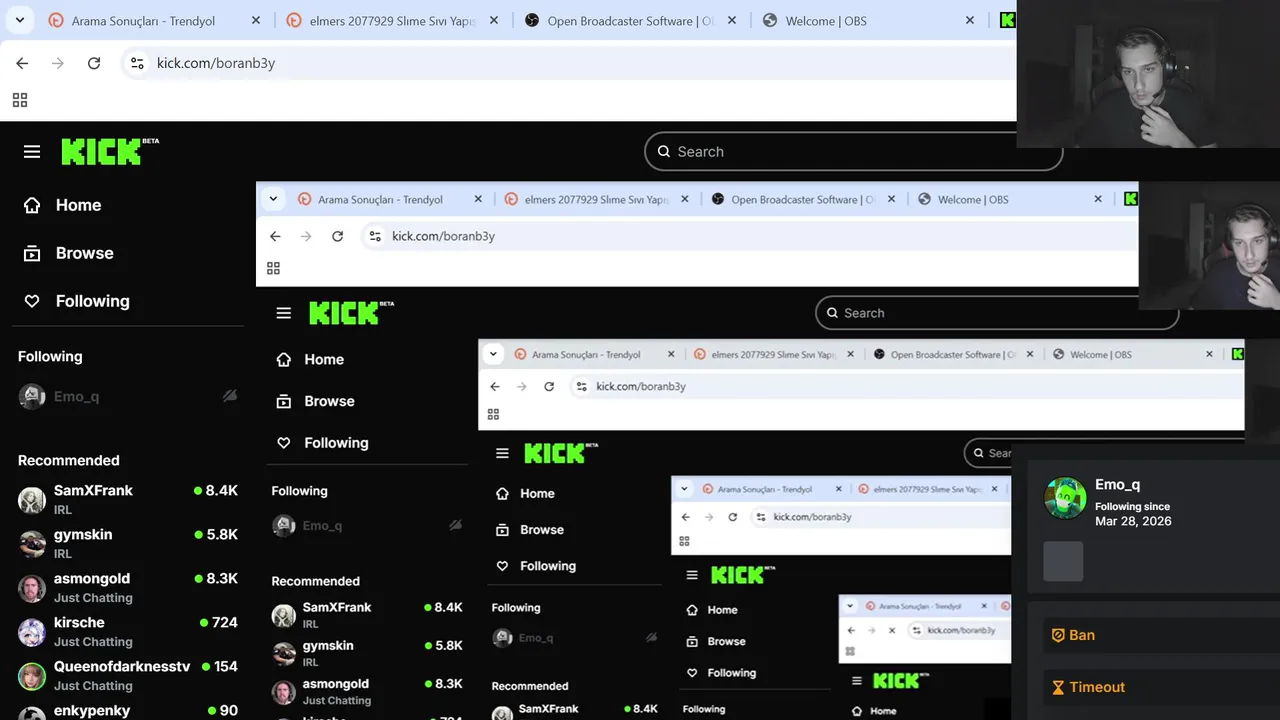Open Home in the largest Kick sidebar
The image size is (1280, 720).
[62, 205]
